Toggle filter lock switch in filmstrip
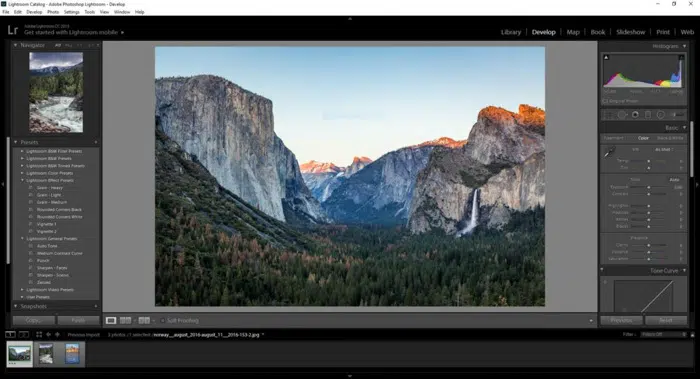Screen dimensions: 700x379 pyautogui.click(x=692, y=334)
